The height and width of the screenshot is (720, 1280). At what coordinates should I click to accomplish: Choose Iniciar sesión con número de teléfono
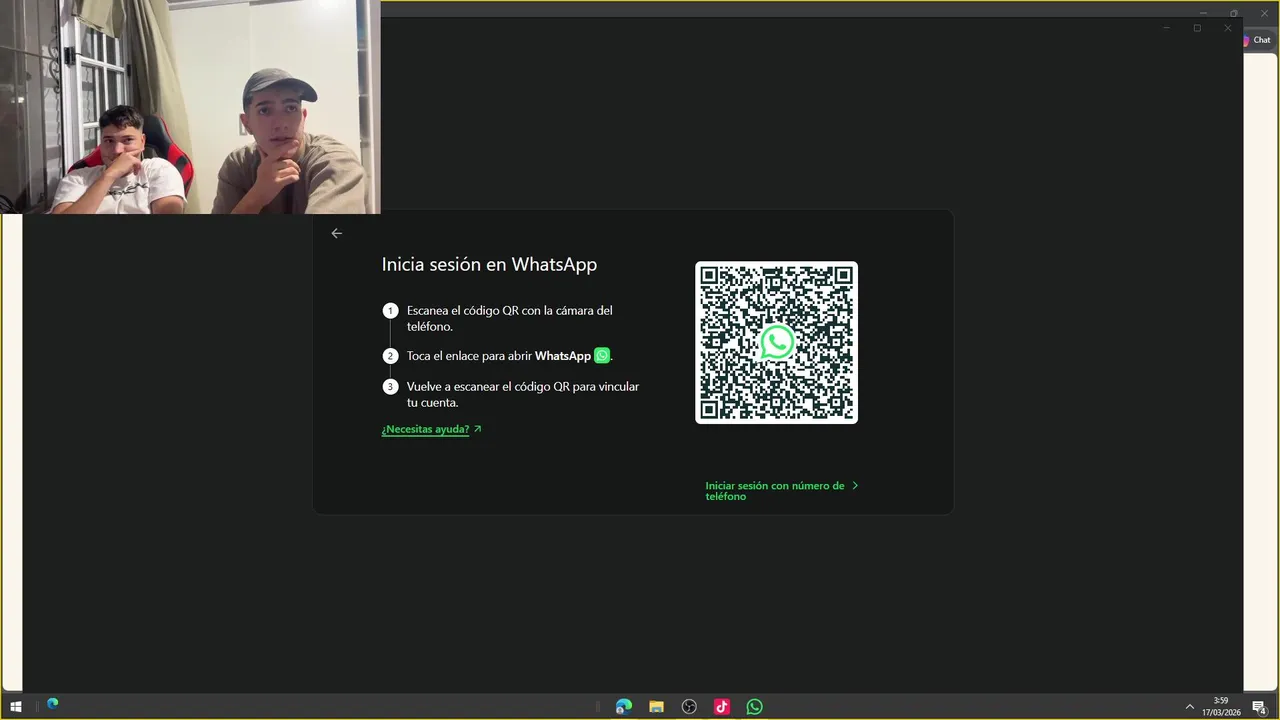click(x=781, y=491)
